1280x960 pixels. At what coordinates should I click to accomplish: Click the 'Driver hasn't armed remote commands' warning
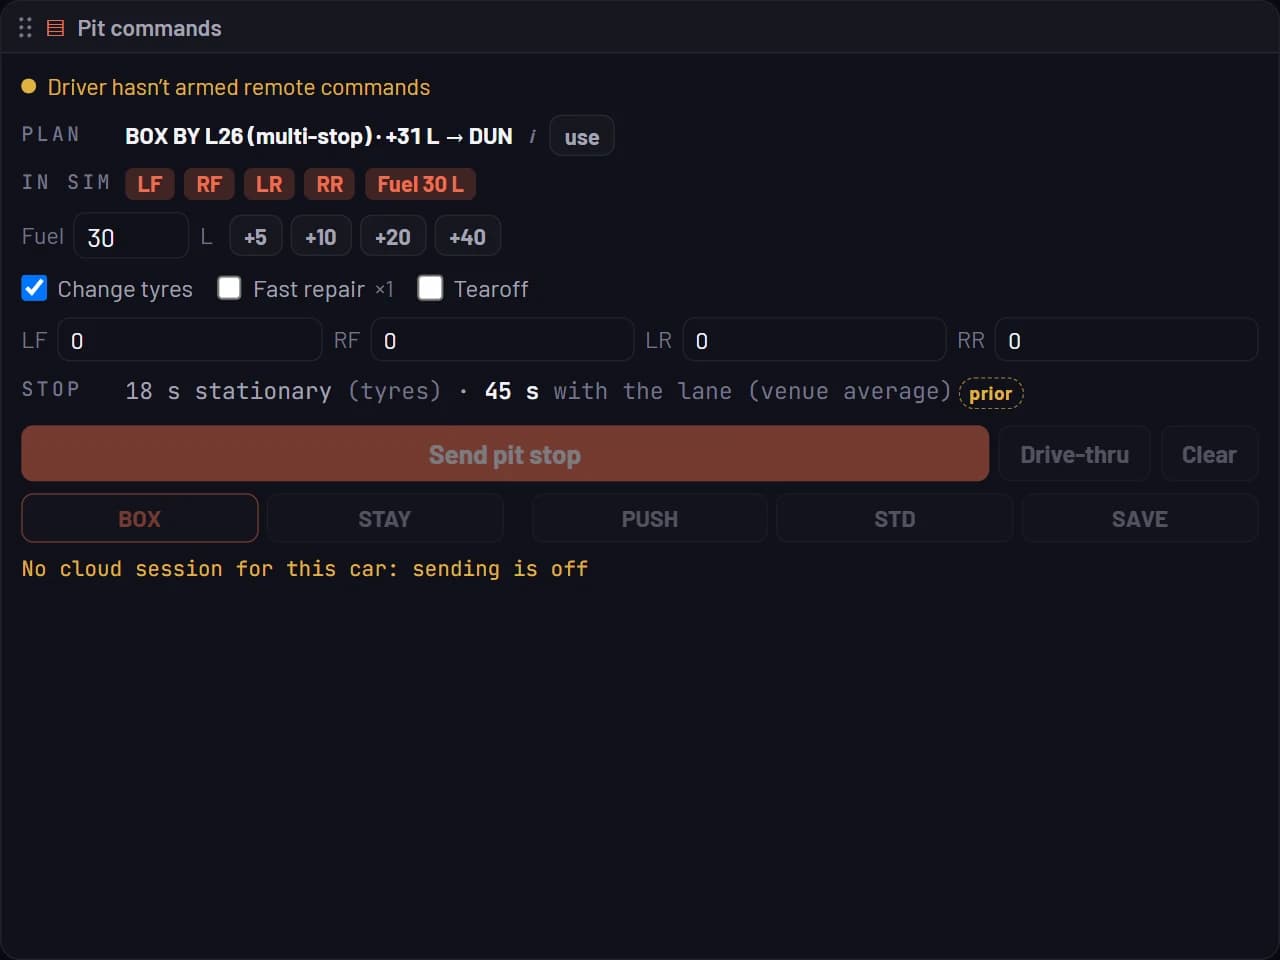[239, 87]
